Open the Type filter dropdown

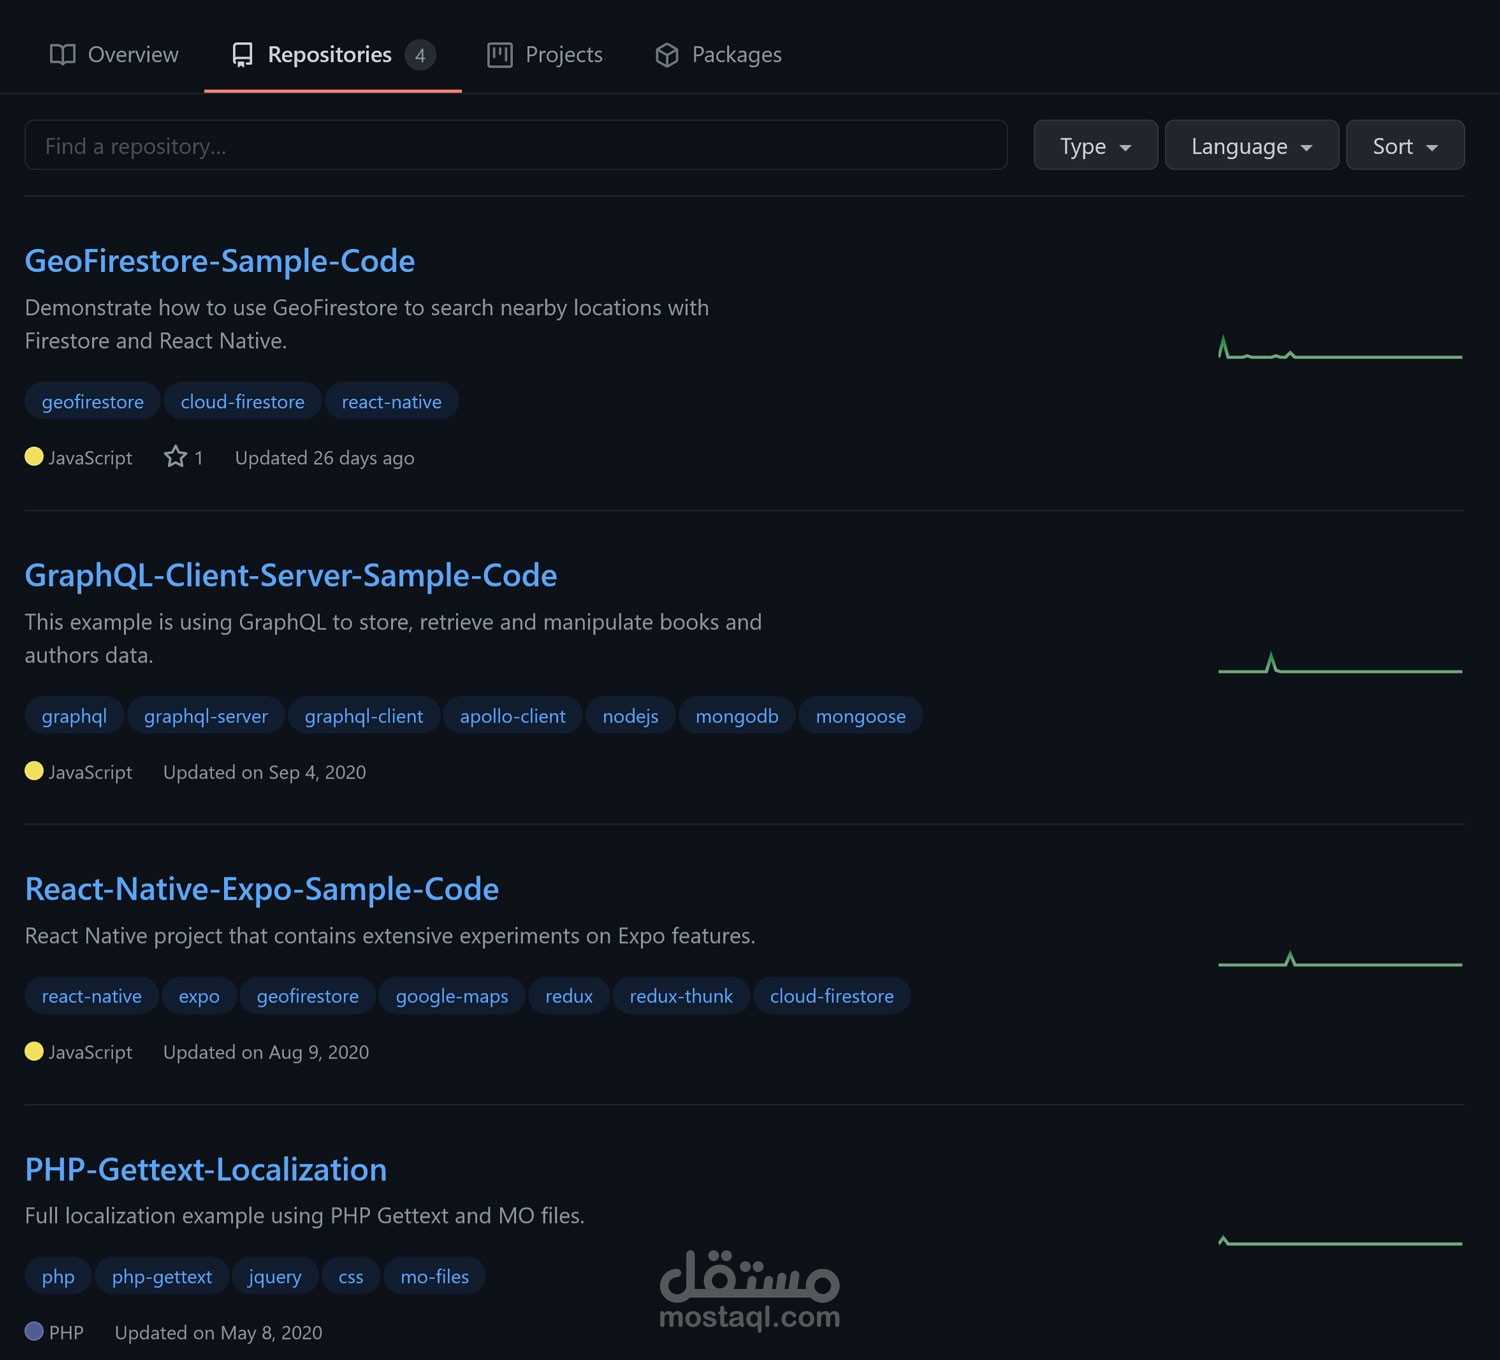coord(1095,145)
